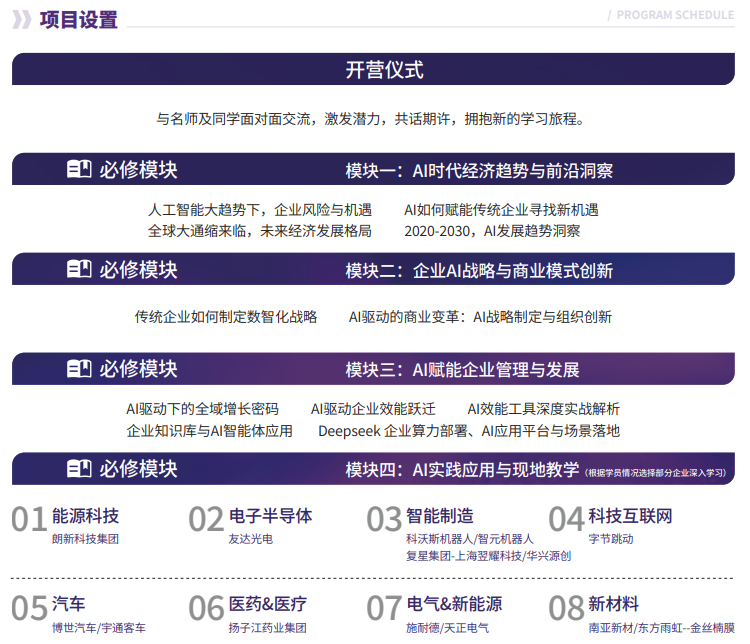Click 科沃斯机器人/智元机器人 line
This screenshot has width=750, height=644.
pos(470,539)
